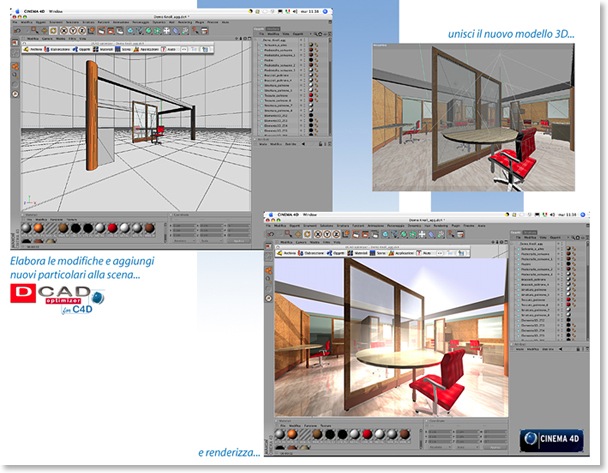Open Spotlight search in the upper macOS menu bar

point(325,12)
